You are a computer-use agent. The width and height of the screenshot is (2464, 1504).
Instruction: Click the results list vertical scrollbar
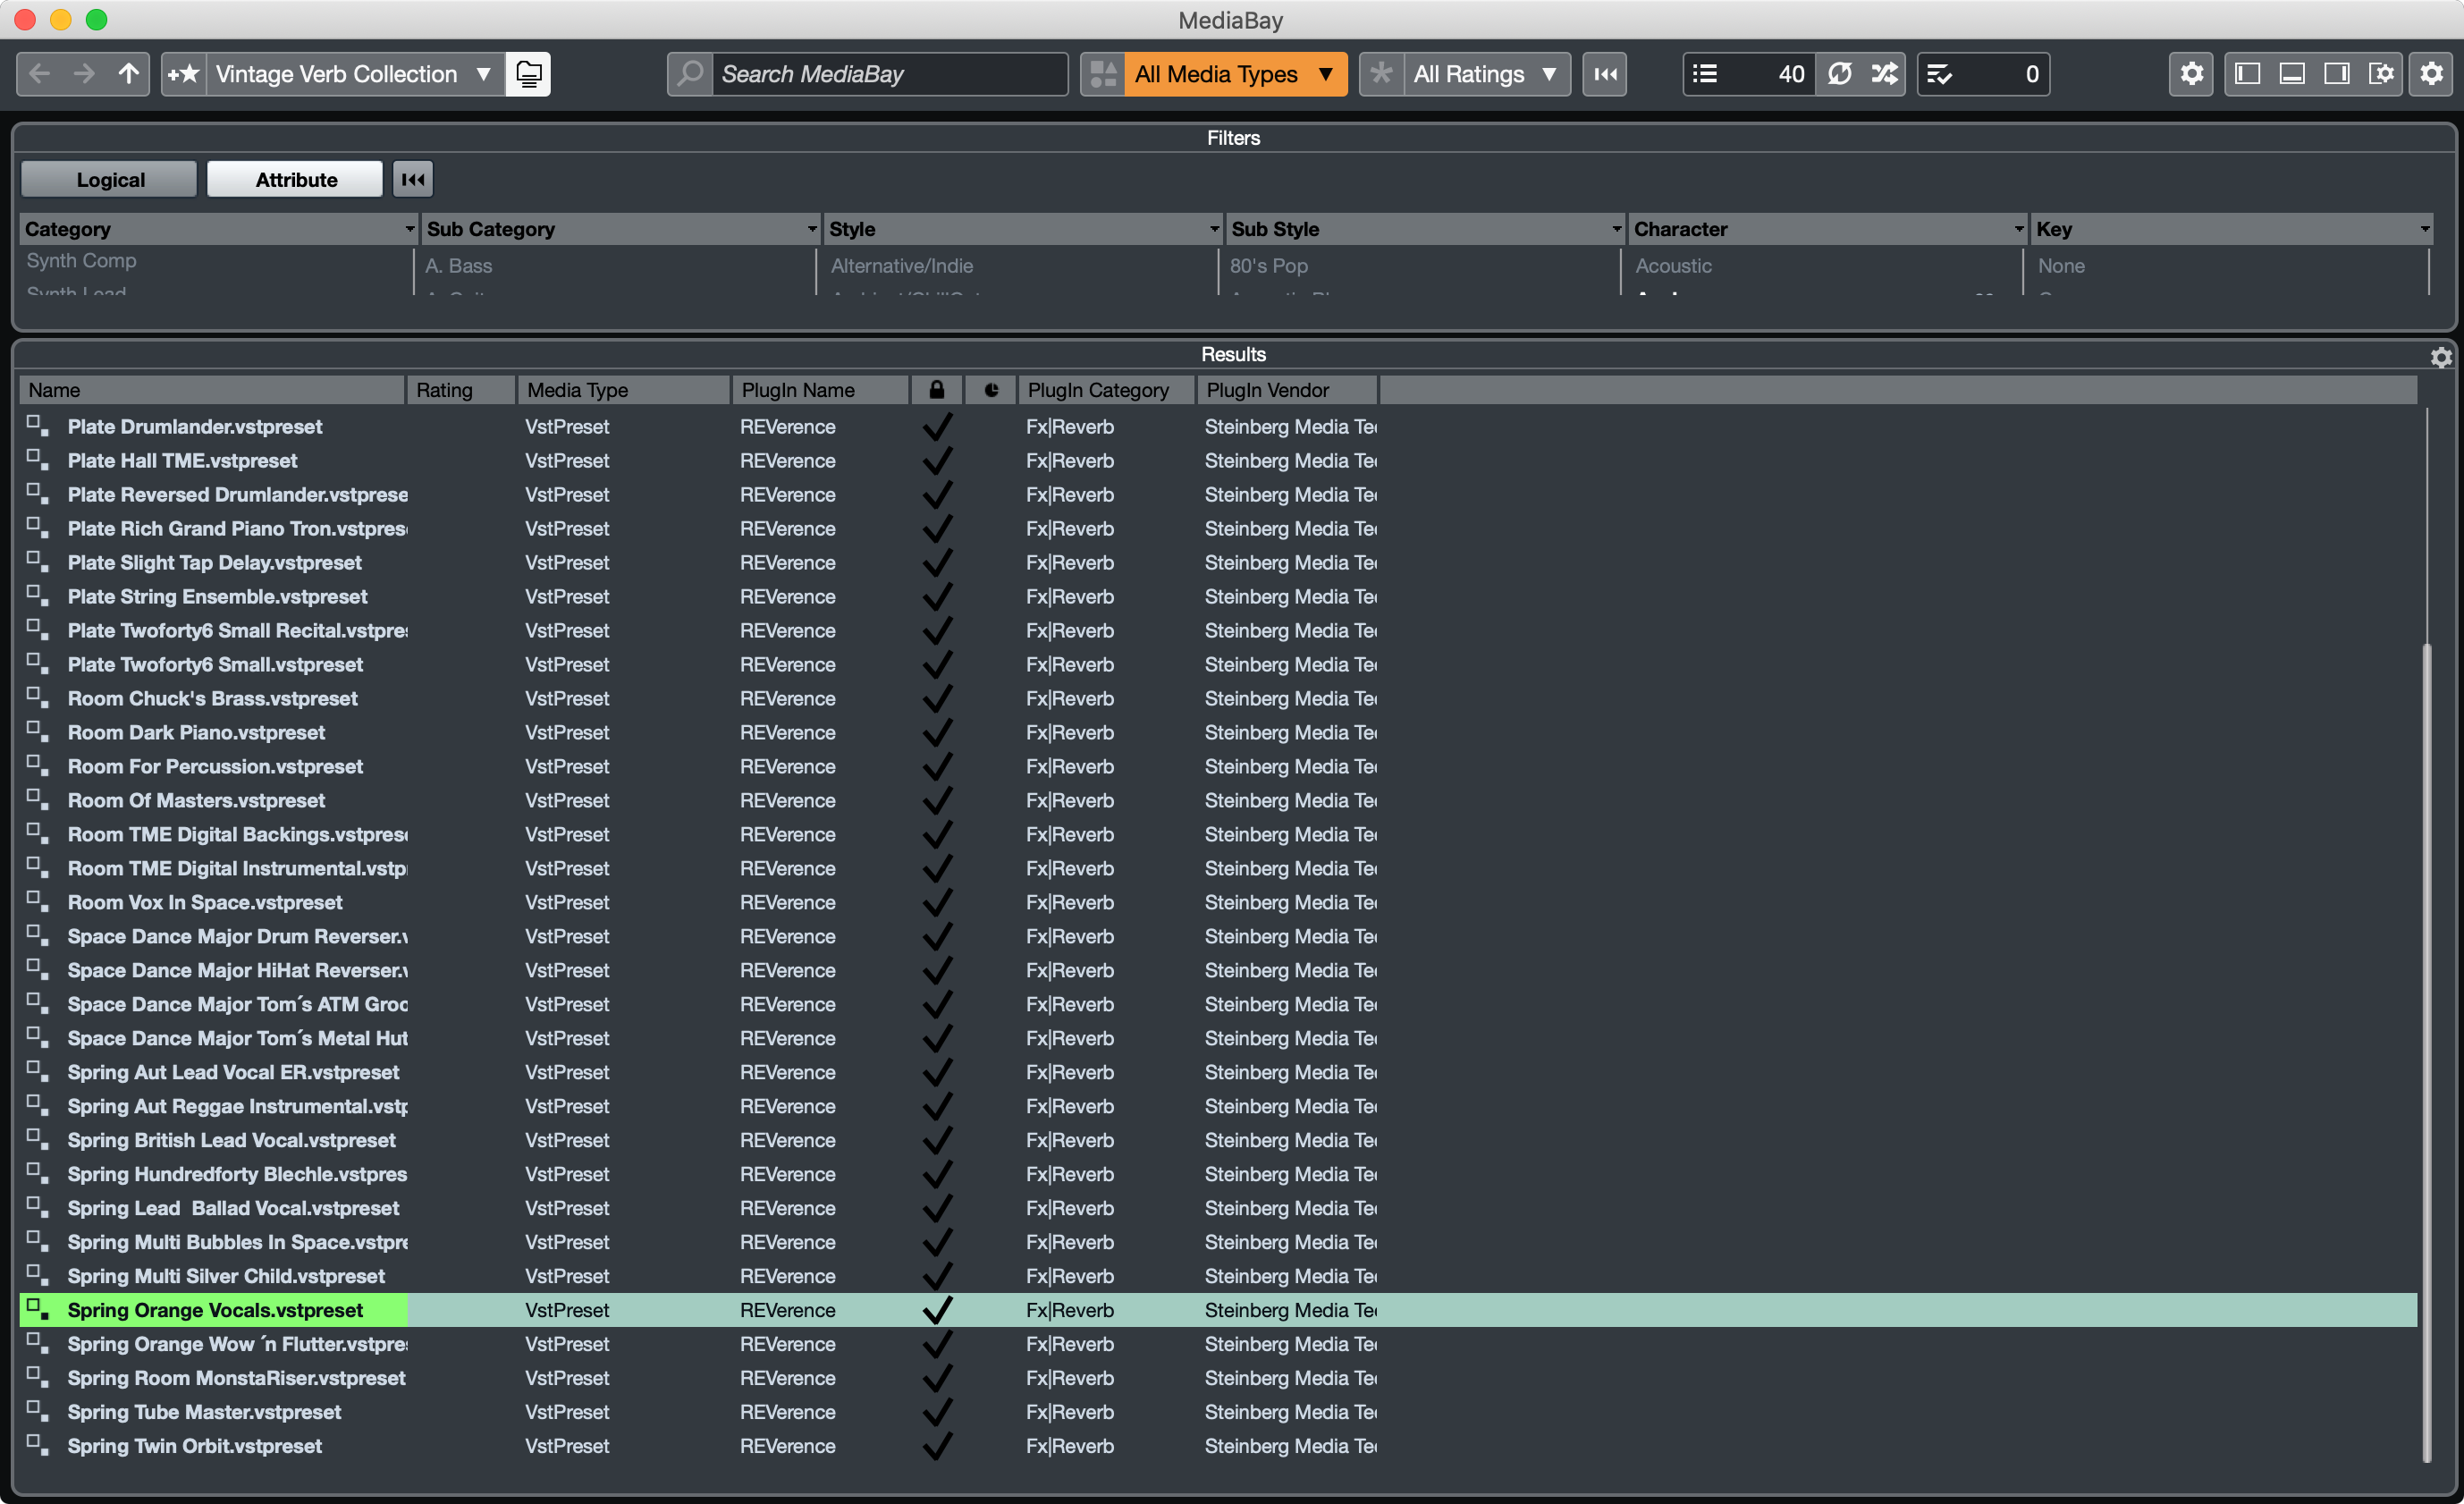tap(2429, 1050)
